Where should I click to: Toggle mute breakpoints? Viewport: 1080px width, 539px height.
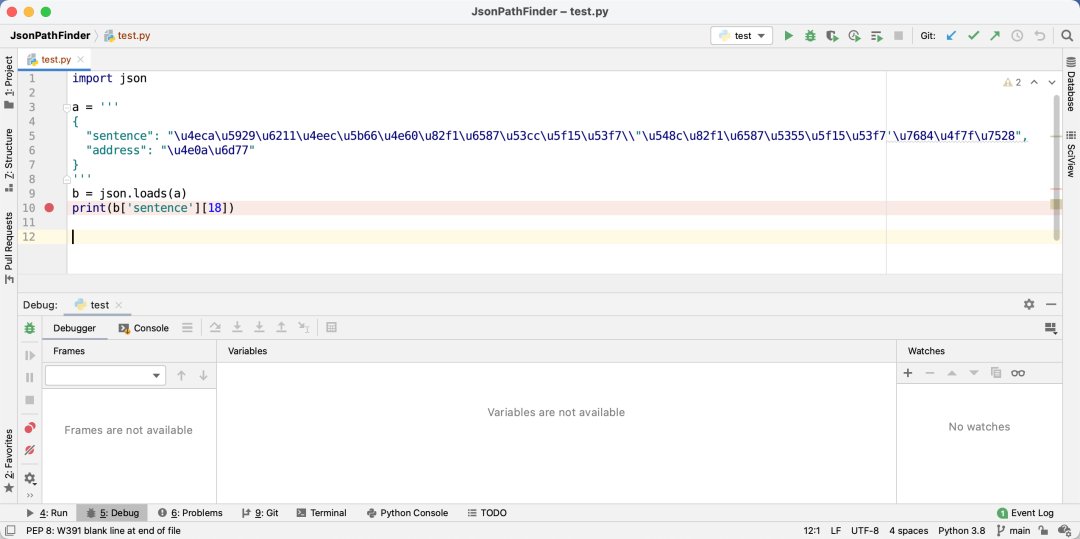pos(30,450)
